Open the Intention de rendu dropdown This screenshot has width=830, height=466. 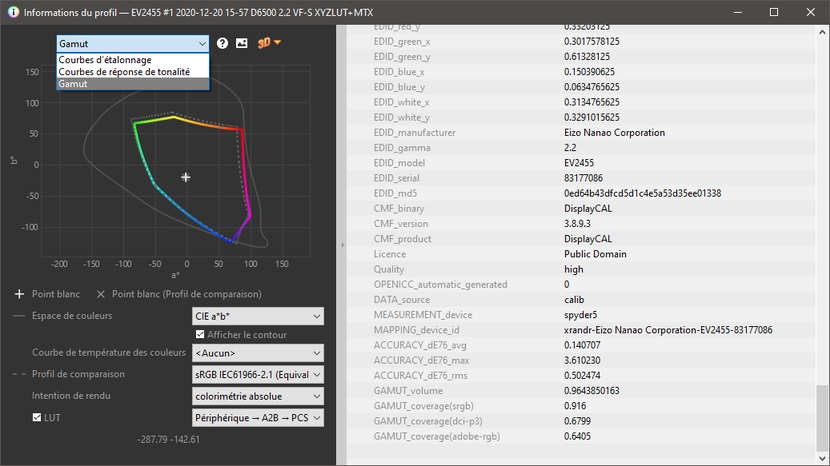pyautogui.click(x=259, y=395)
